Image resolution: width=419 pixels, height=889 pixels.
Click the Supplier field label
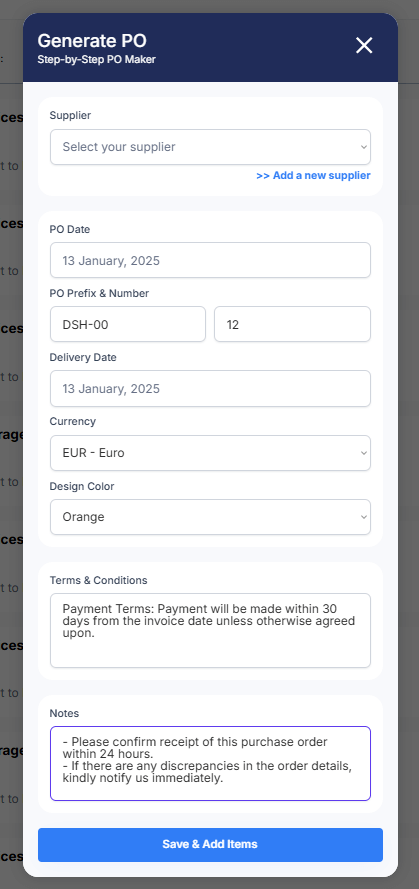click(70, 116)
